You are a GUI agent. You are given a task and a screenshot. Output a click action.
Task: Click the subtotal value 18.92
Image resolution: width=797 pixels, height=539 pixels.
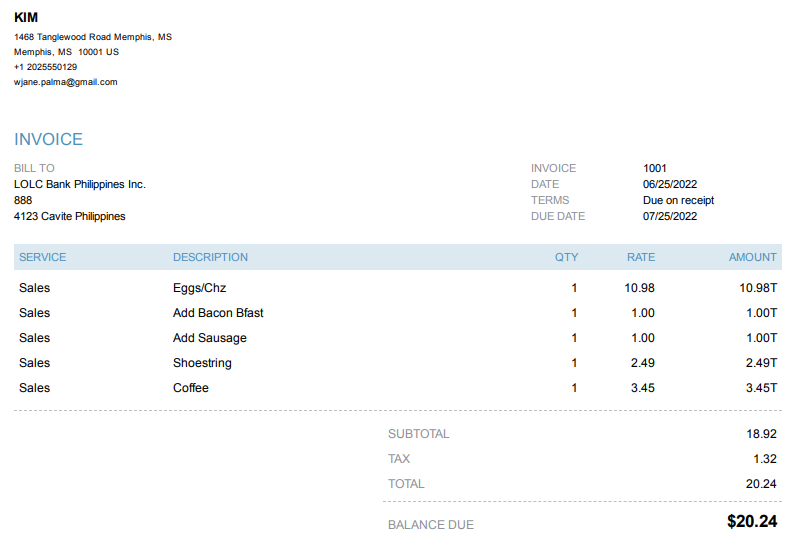click(761, 434)
